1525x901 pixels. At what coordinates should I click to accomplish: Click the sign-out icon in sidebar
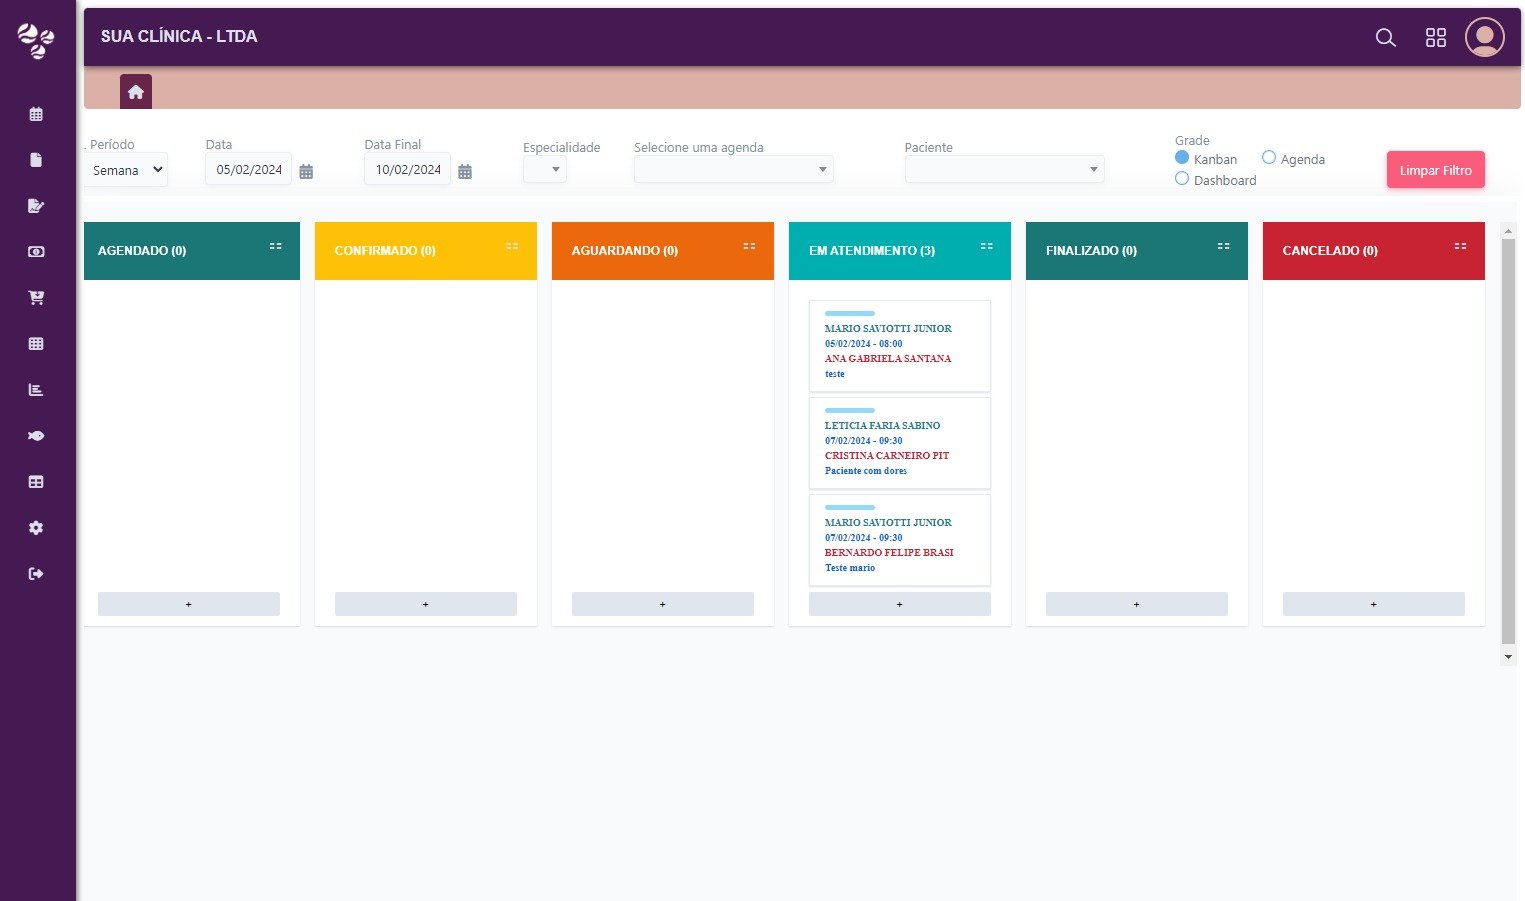coord(36,574)
